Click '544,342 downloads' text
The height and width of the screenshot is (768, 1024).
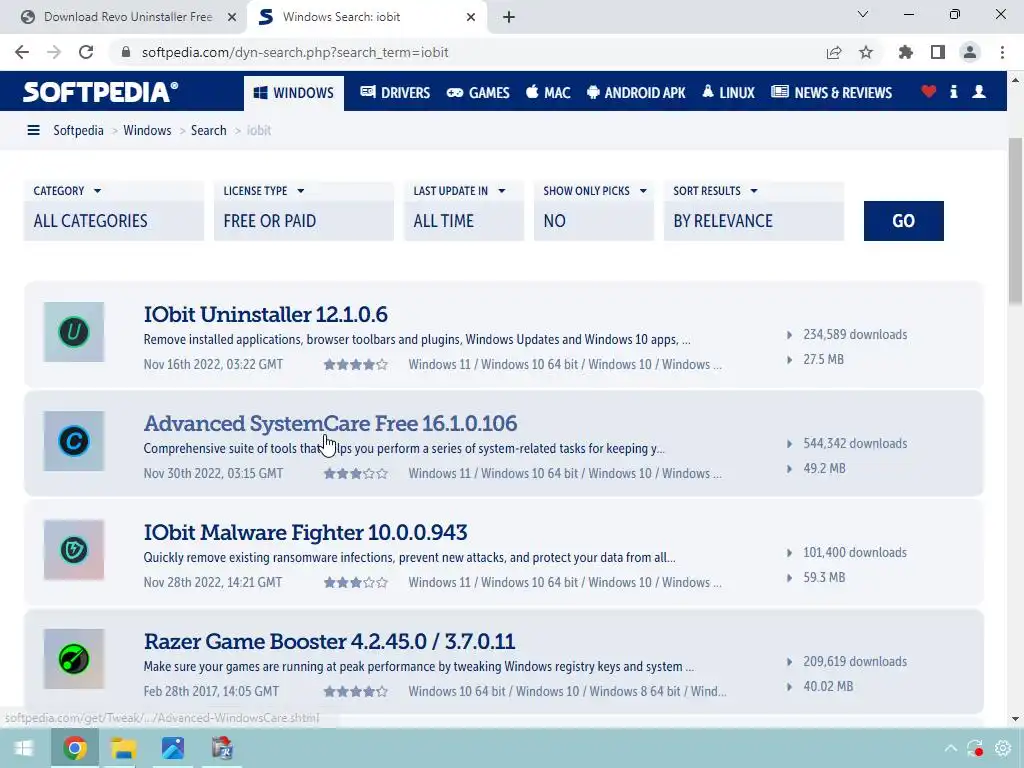tap(855, 443)
